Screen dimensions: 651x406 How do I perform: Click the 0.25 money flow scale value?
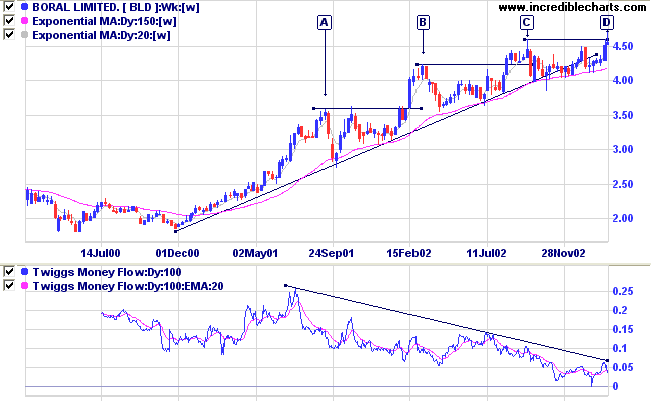click(x=623, y=291)
